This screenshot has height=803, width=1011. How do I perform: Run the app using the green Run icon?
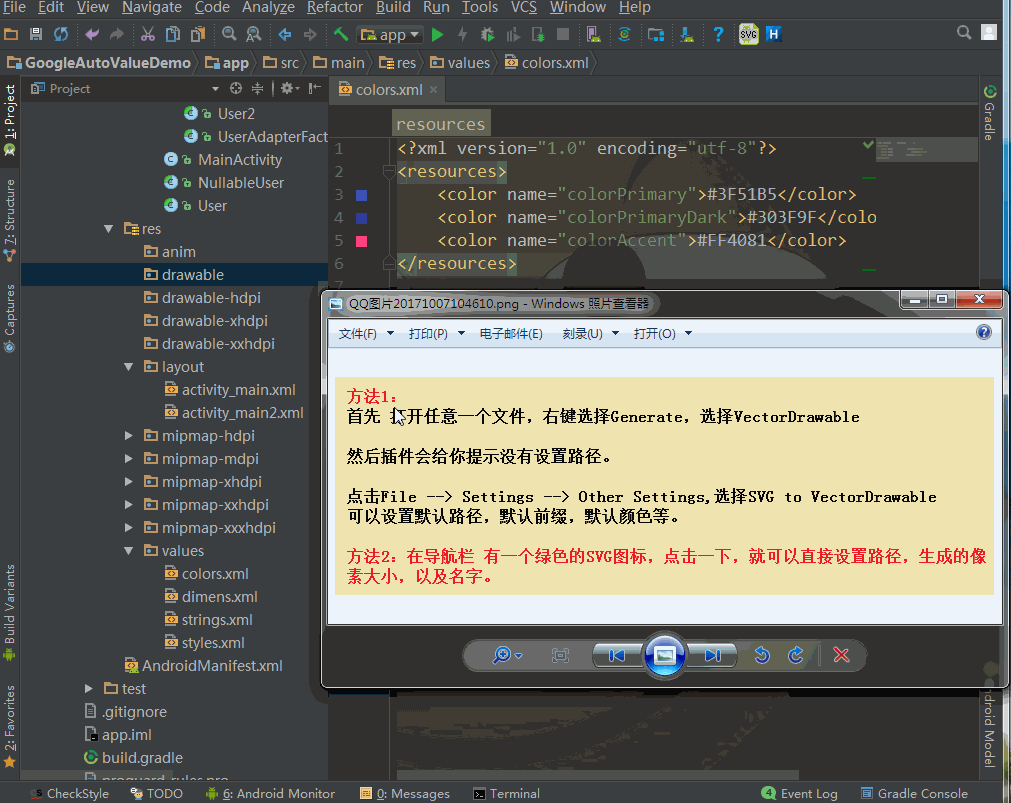coord(437,33)
